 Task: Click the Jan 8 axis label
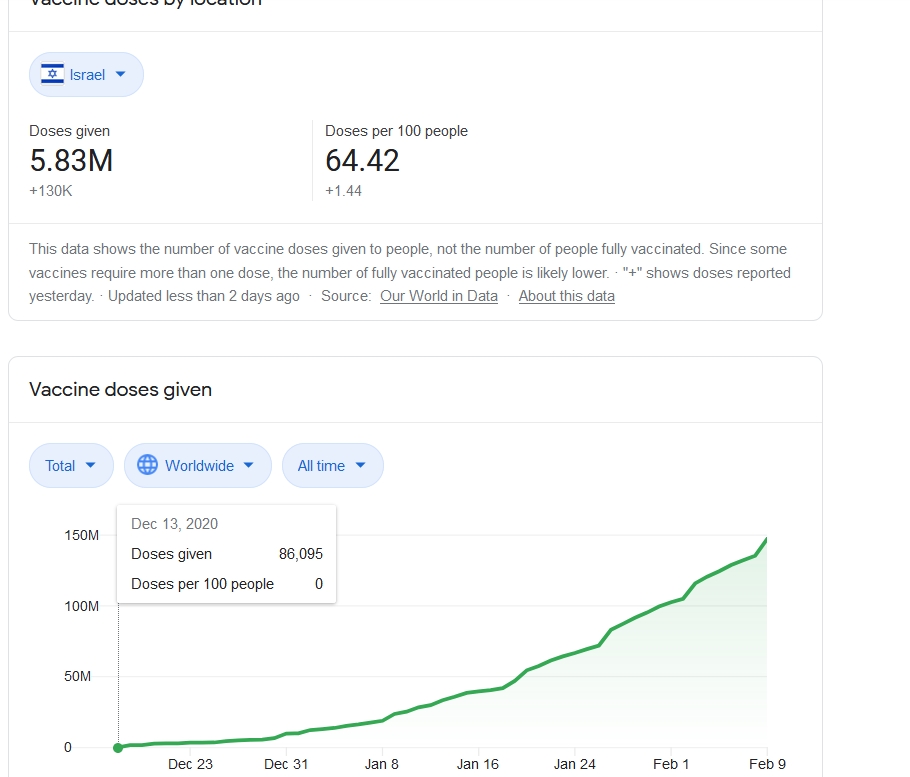381,764
